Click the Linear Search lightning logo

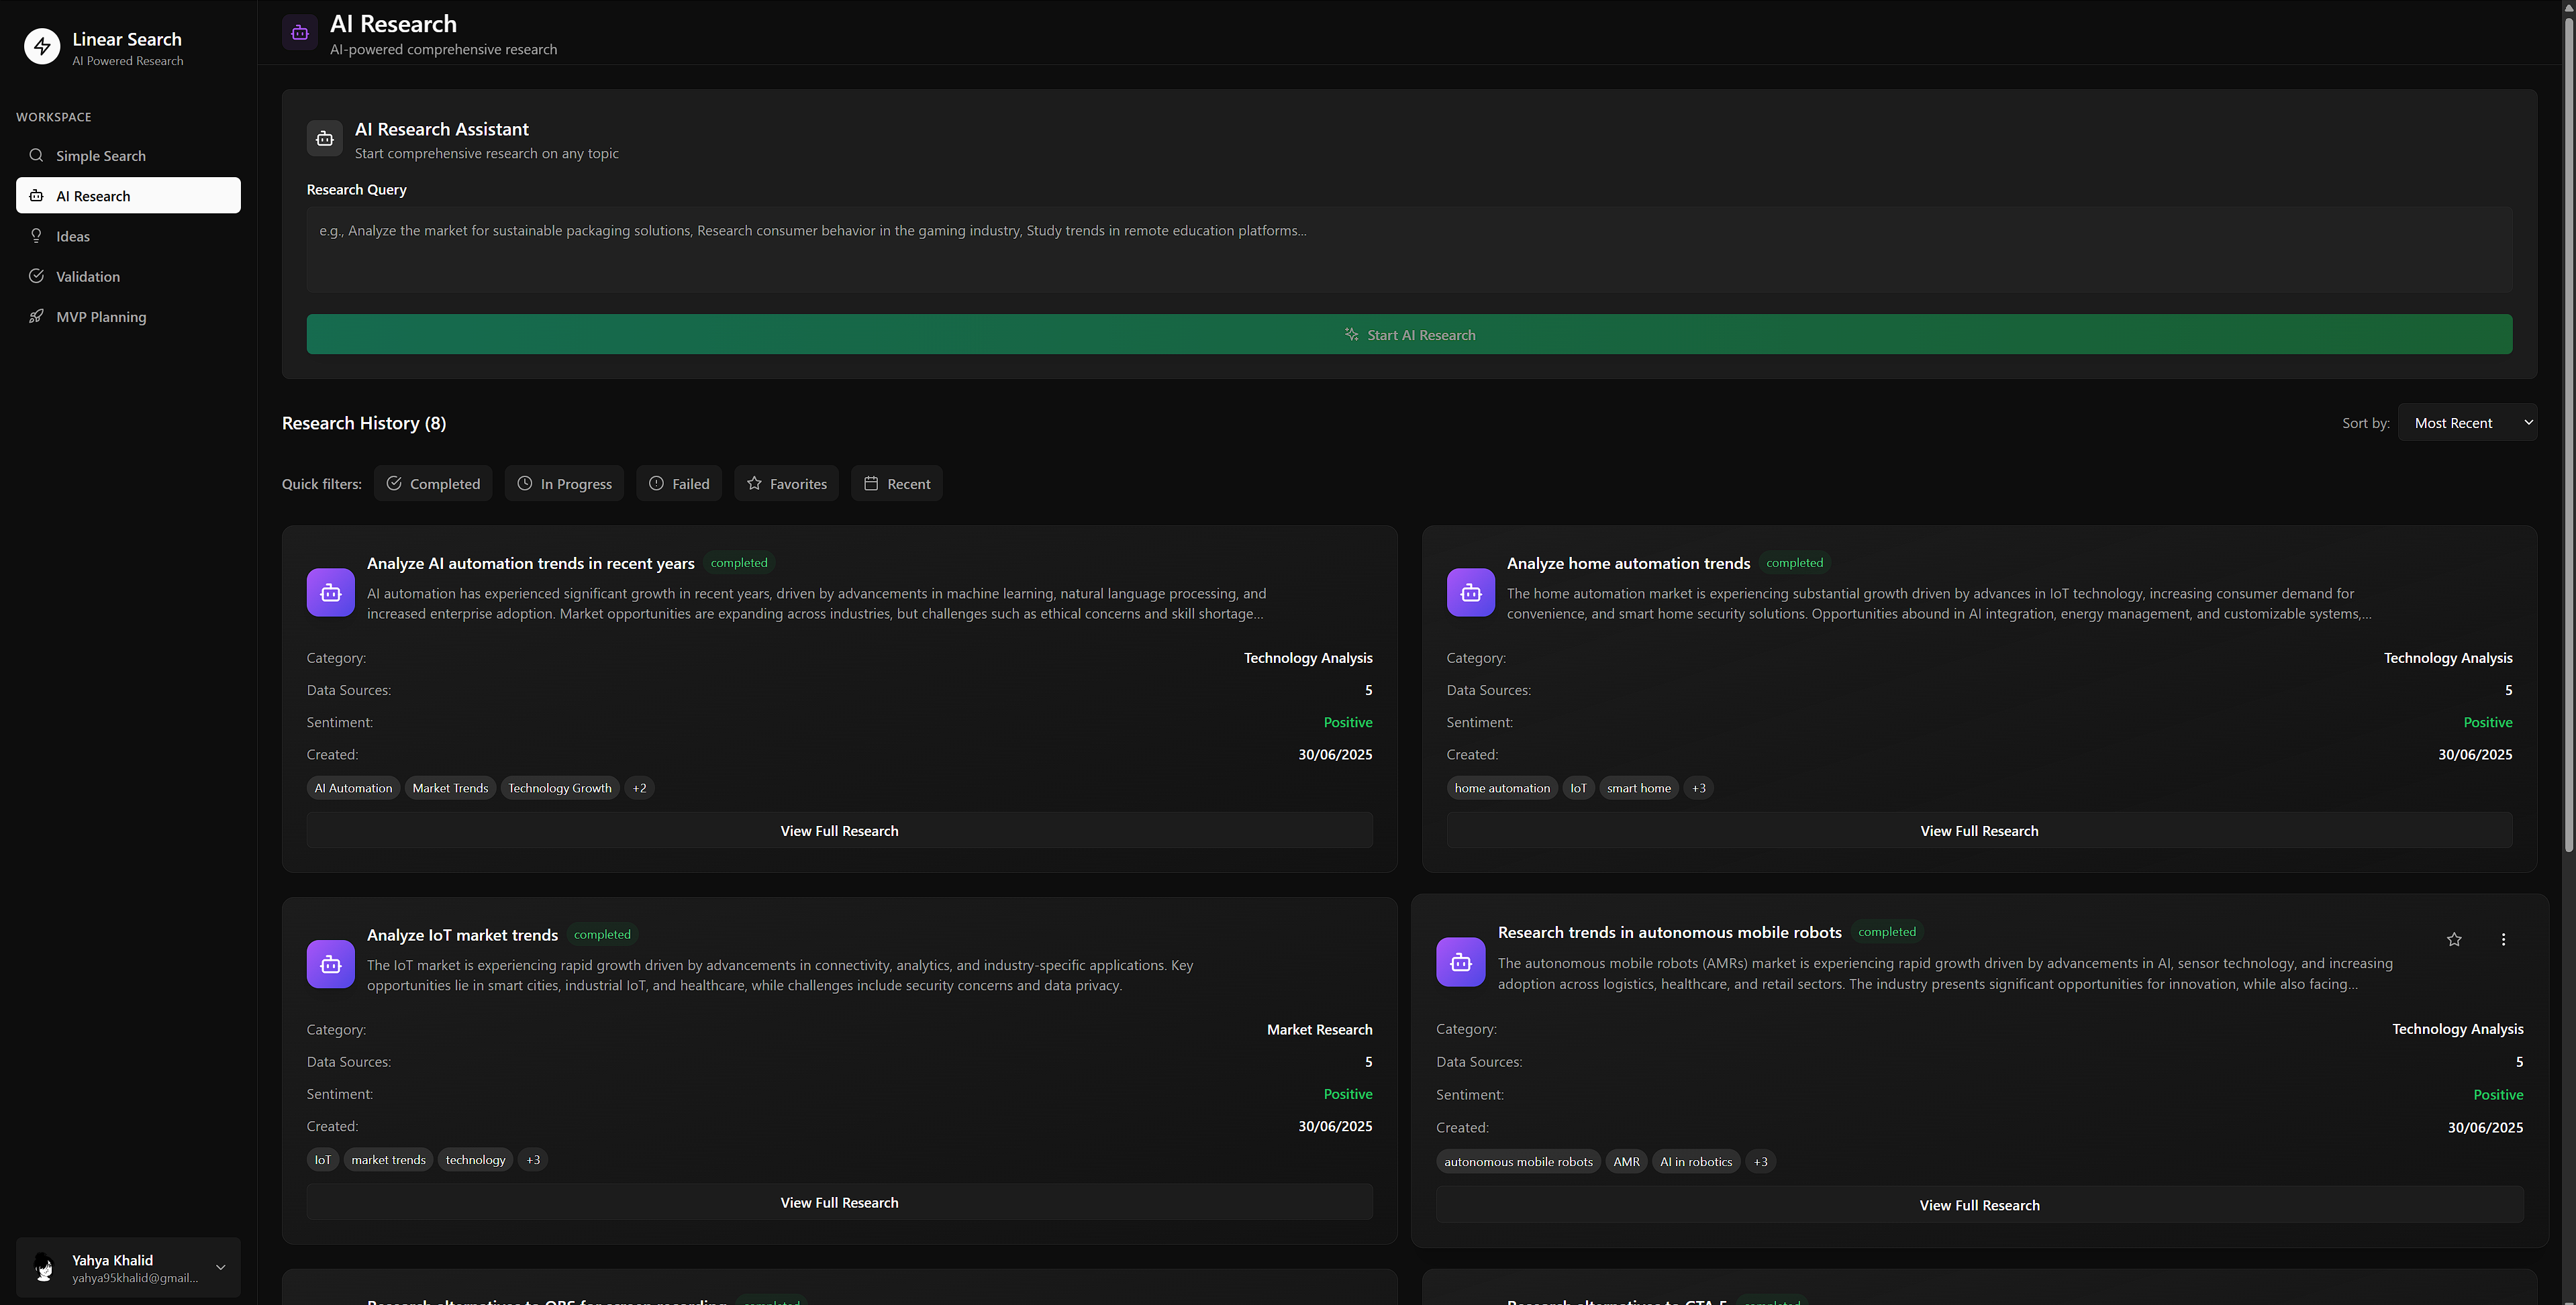(42, 46)
